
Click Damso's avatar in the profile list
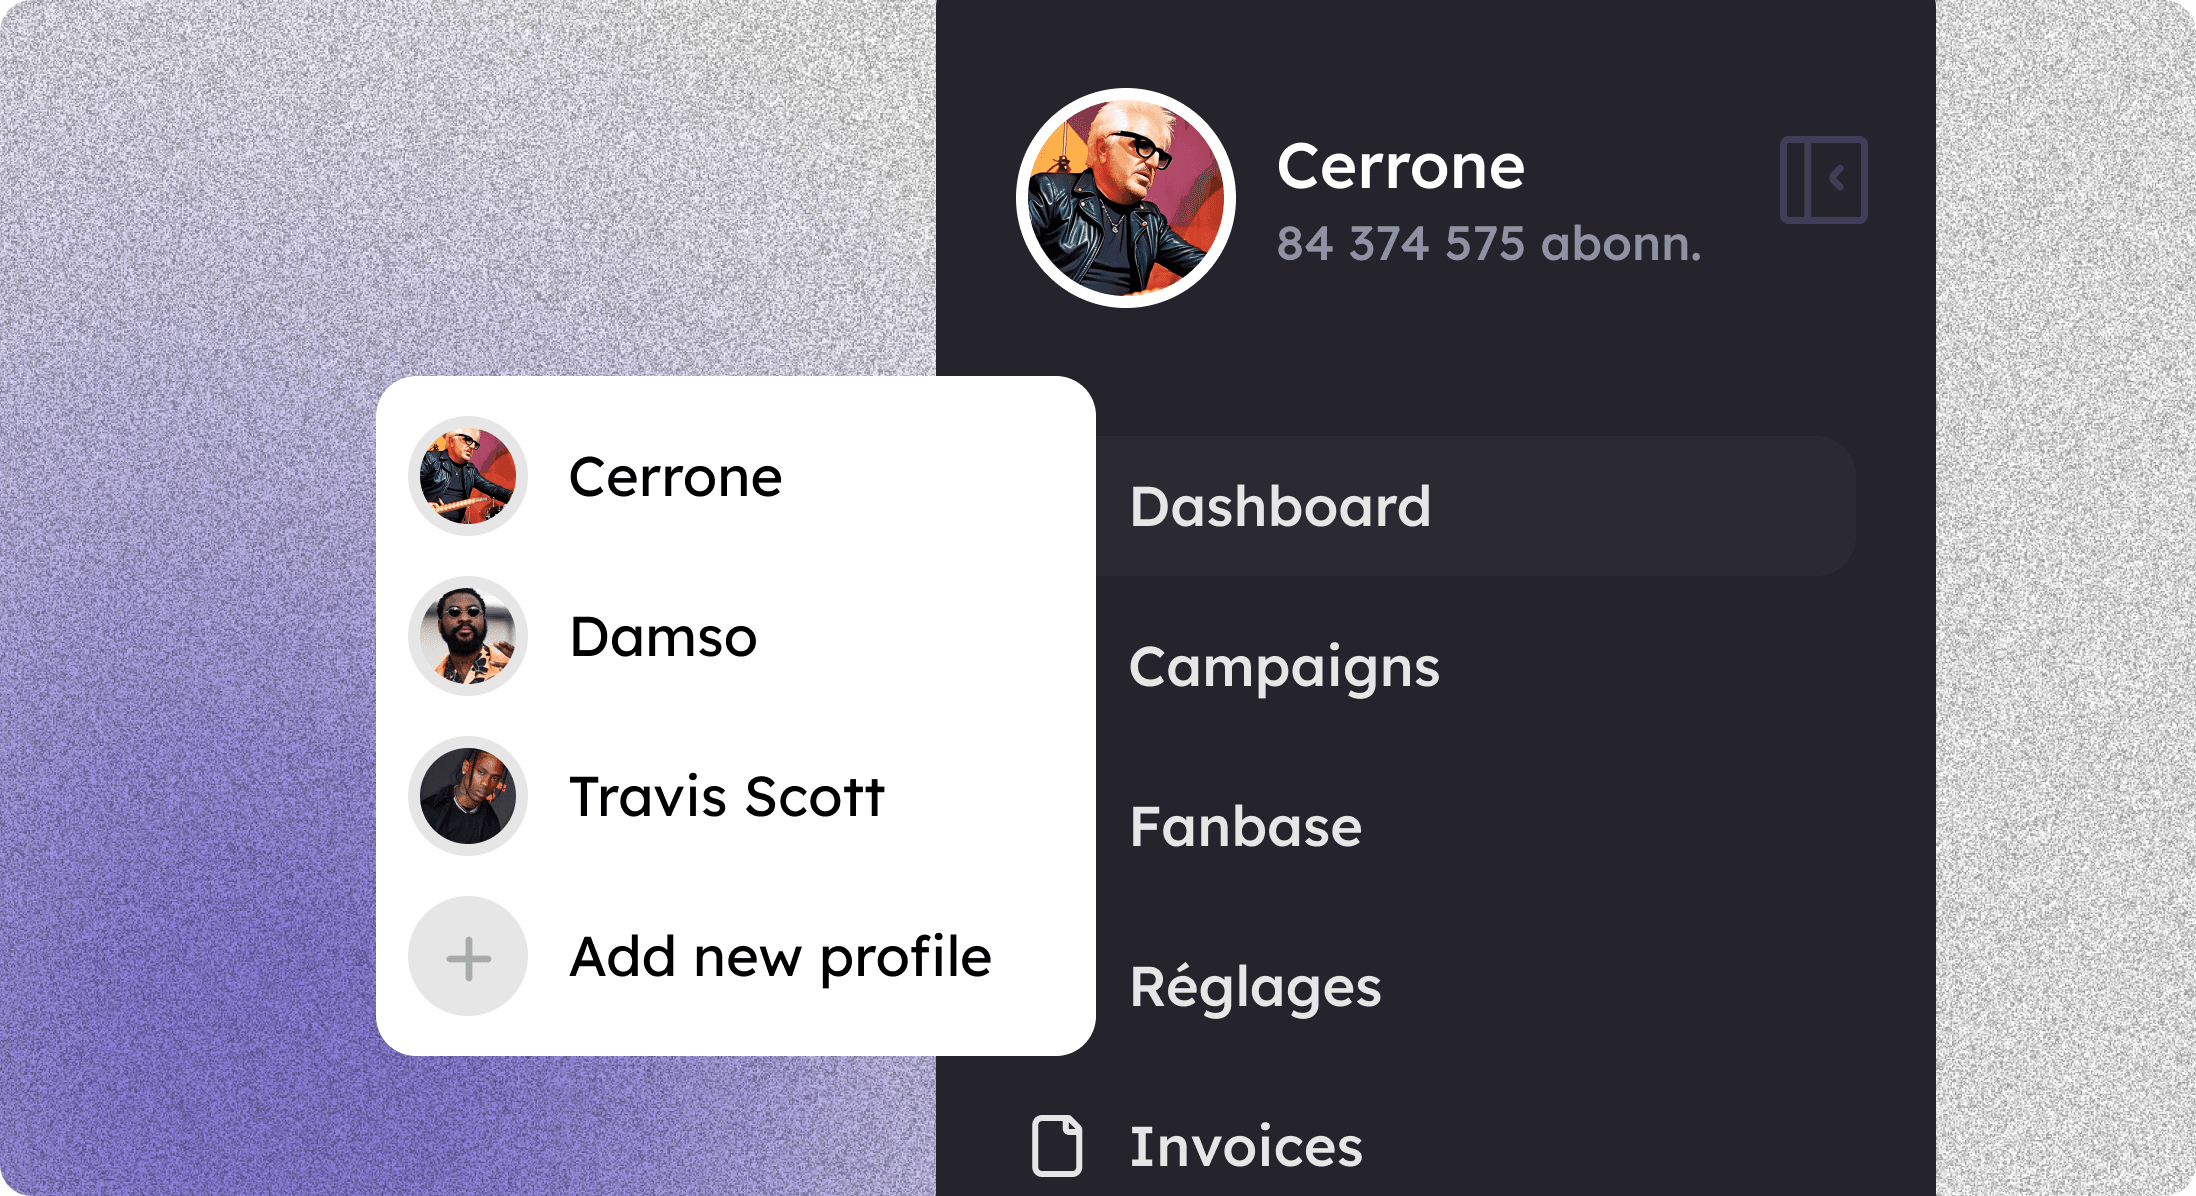coord(468,636)
